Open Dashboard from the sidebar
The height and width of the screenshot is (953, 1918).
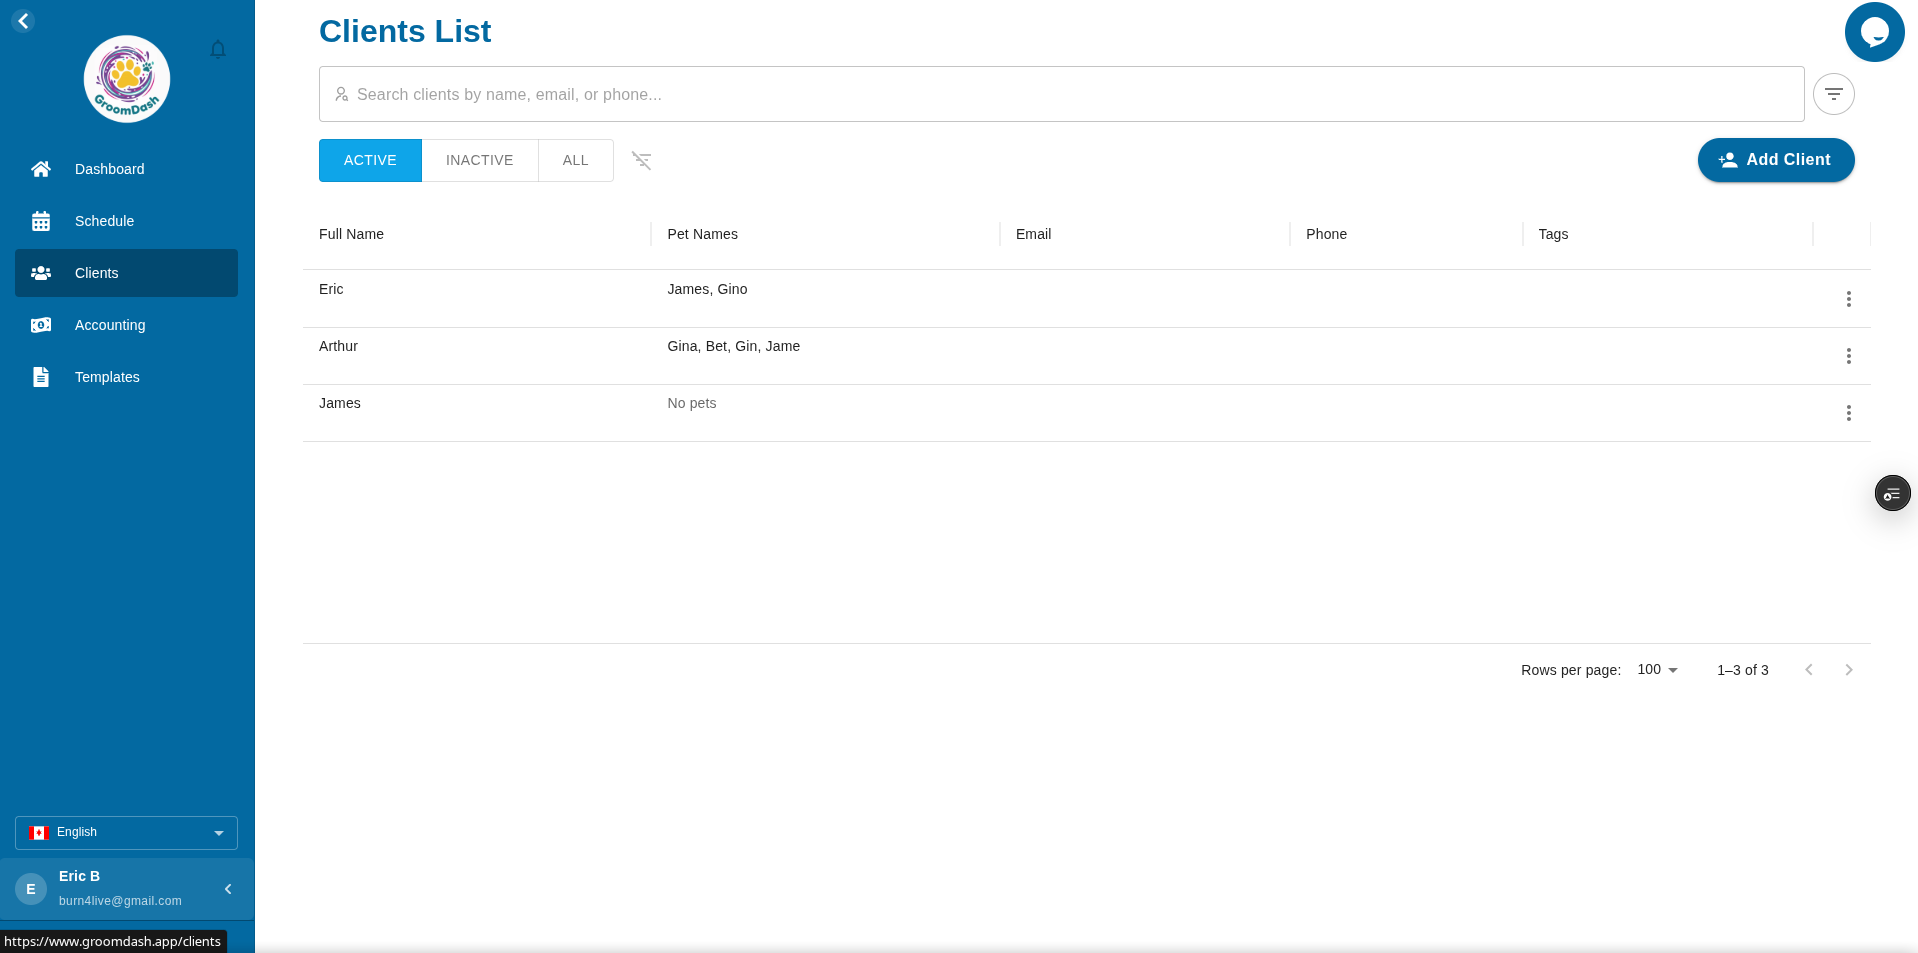[x=126, y=169]
